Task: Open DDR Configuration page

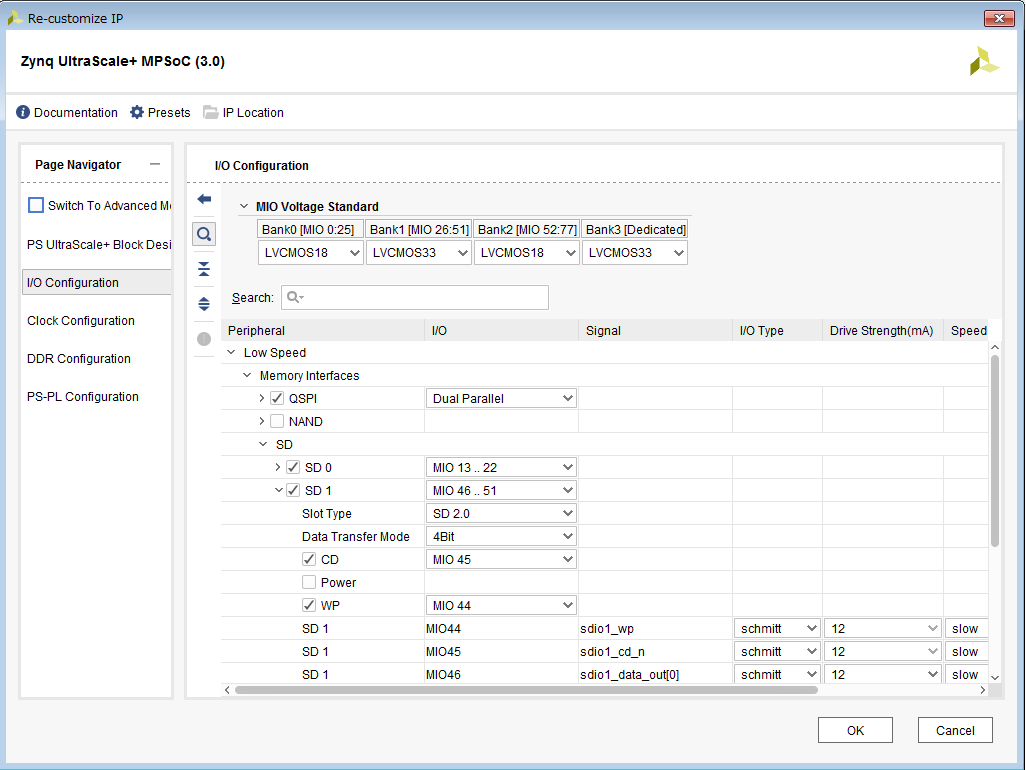Action: click(79, 359)
